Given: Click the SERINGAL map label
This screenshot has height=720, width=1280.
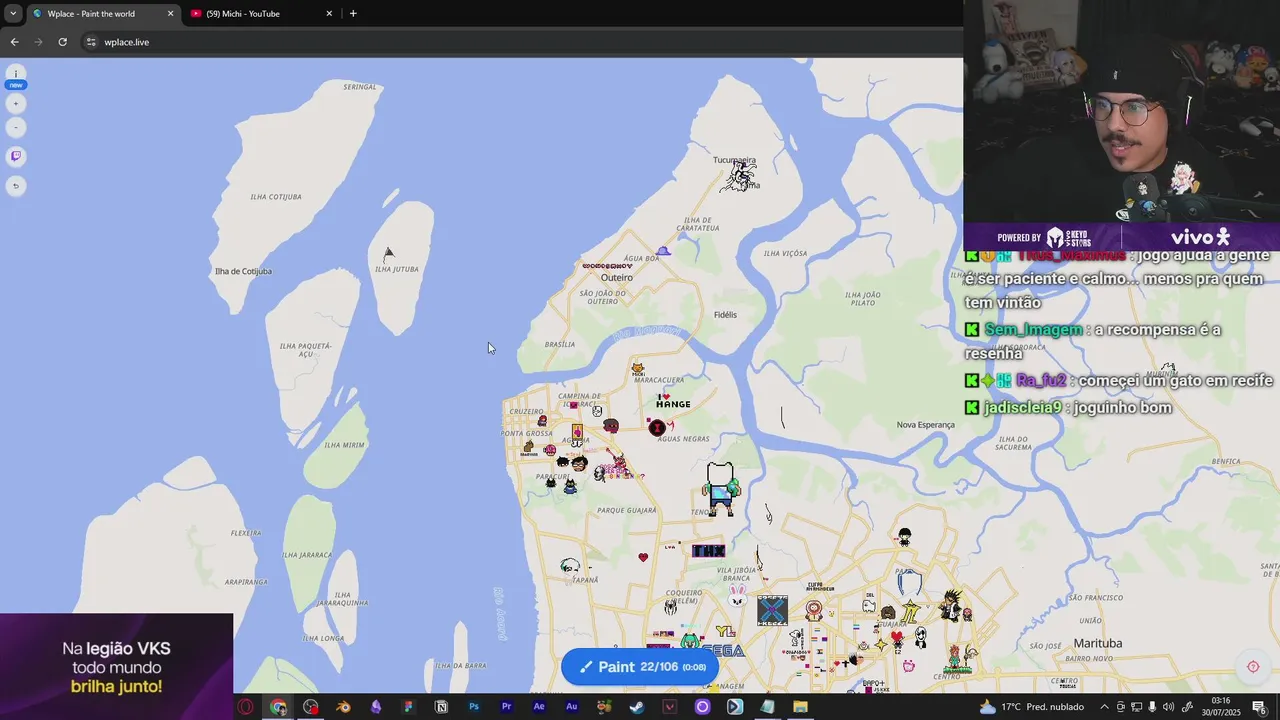Looking at the screenshot, I should 360,87.
